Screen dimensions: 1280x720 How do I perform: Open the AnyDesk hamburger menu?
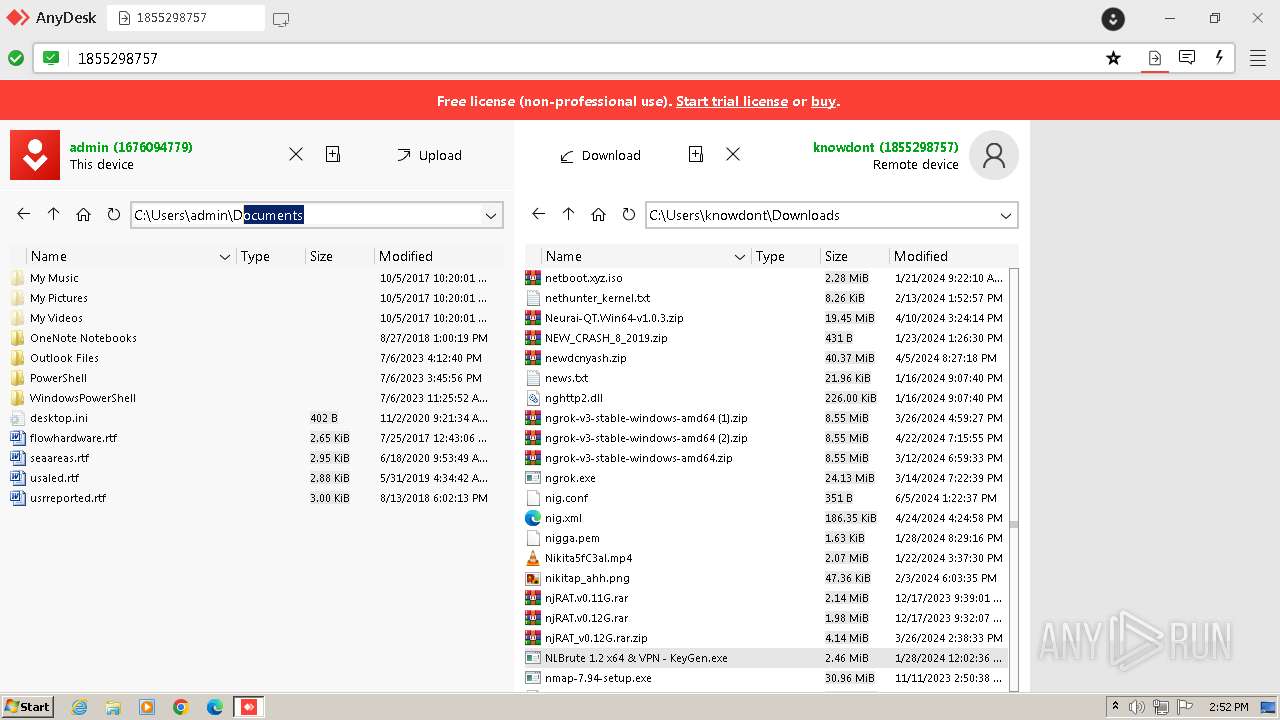click(x=1258, y=58)
